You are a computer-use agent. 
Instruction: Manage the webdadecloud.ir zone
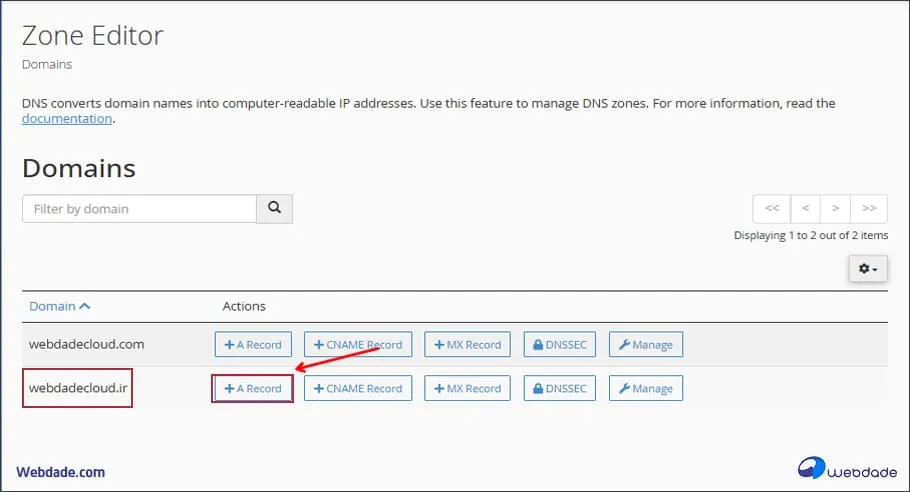pyautogui.click(x=645, y=388)
